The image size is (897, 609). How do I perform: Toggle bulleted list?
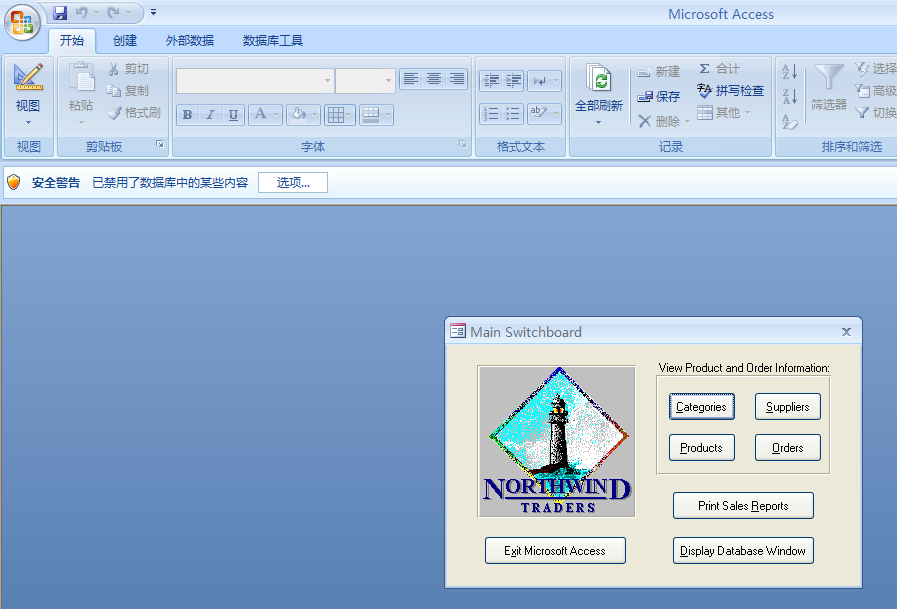pyautogui.click(x=513, y=114)
